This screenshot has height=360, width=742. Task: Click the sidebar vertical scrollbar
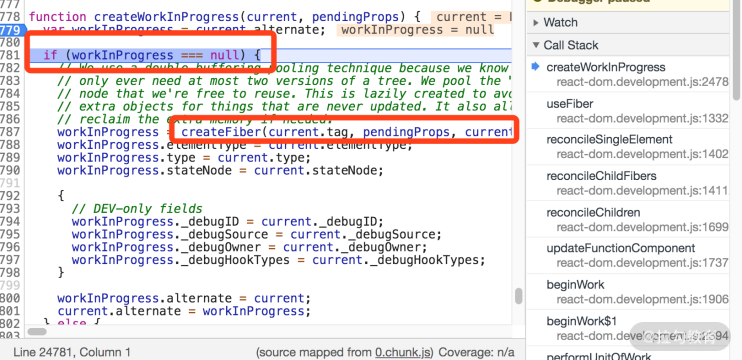736,50
